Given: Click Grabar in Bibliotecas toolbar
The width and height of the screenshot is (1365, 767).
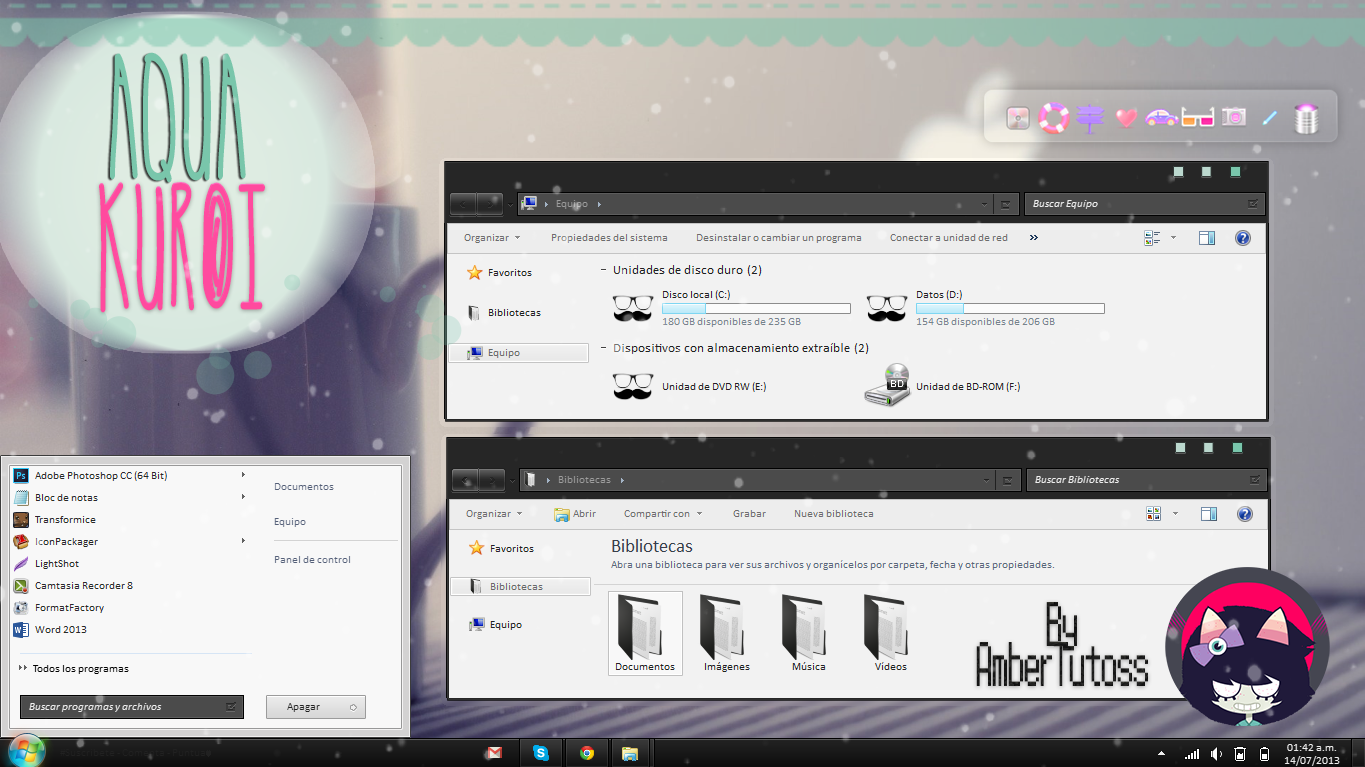Looking at the screenshot, I should tap(749, 514).
